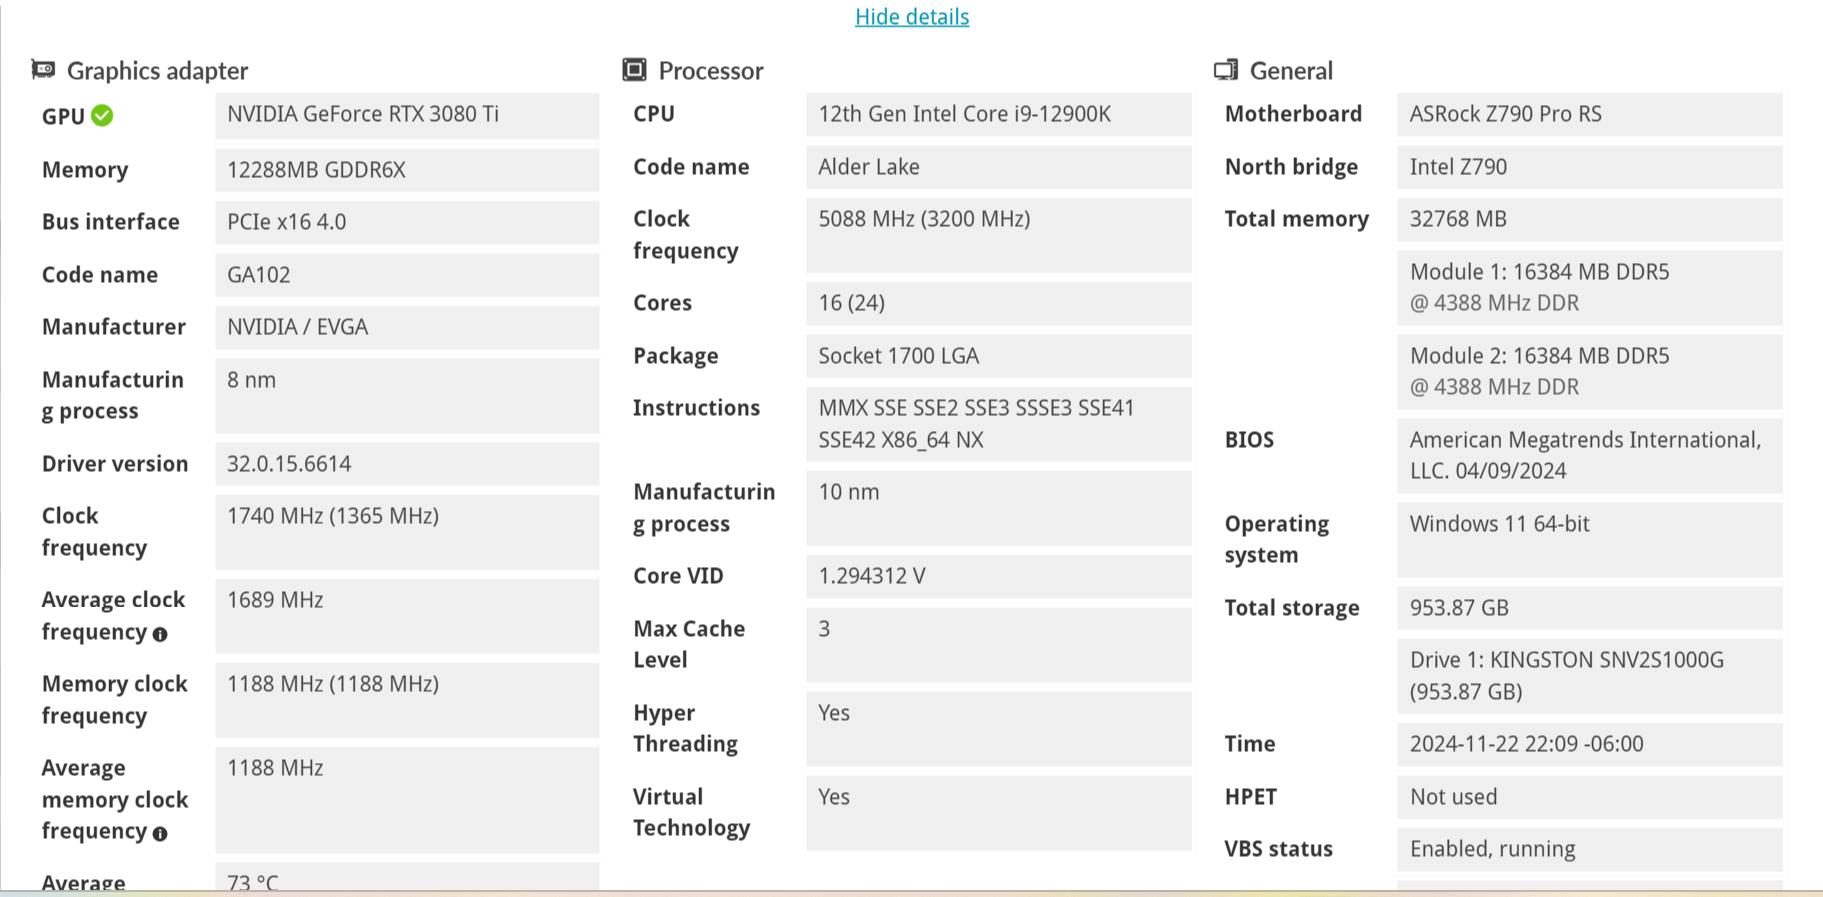Click the Alder Lake code name value

[999, 167]
